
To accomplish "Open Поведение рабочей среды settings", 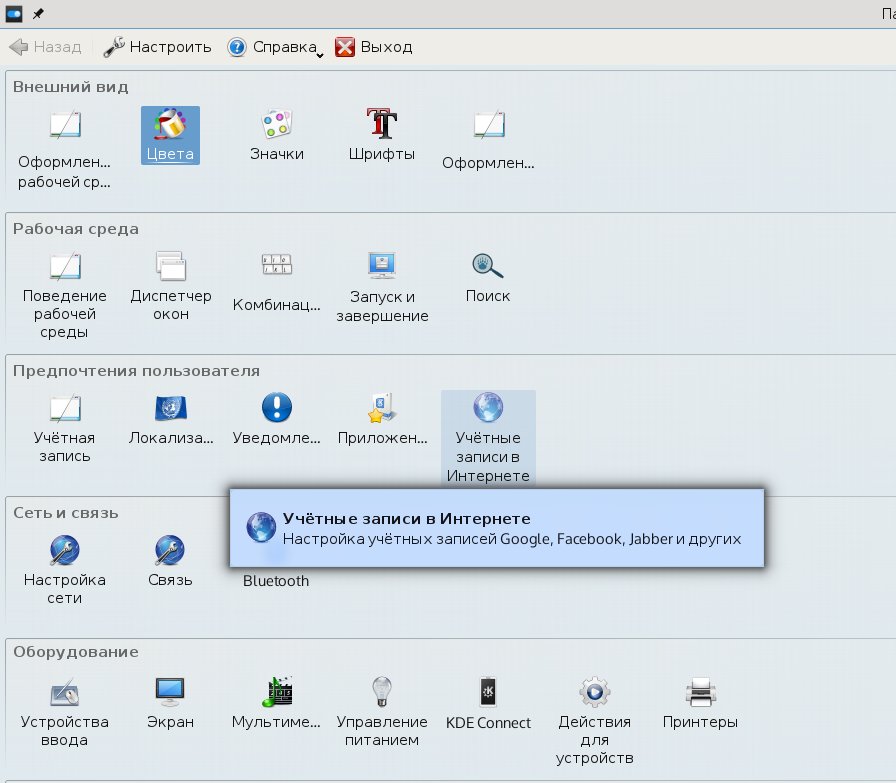I will (x=65, y=295).
